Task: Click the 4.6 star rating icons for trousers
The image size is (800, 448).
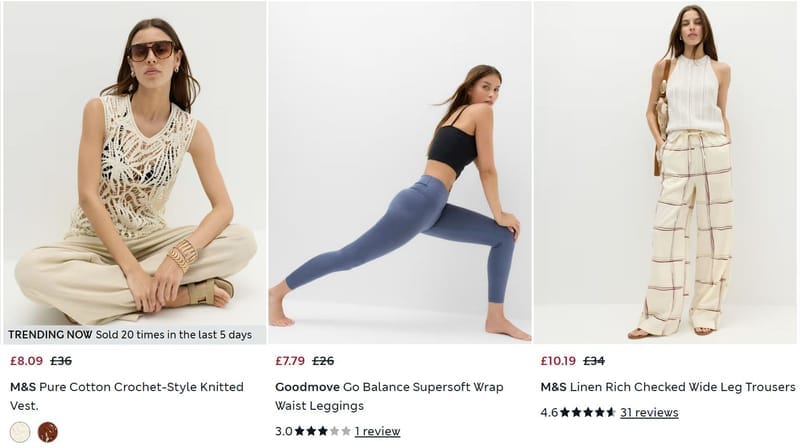Action: click(588, 412)
